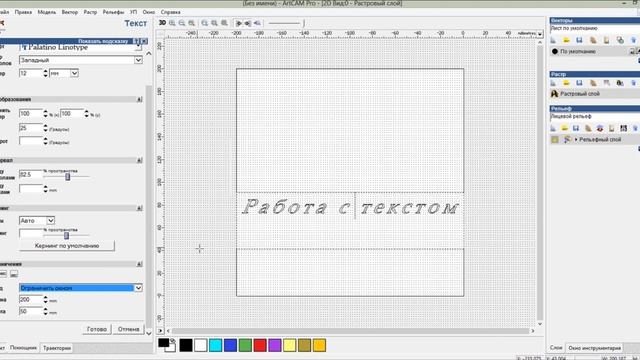
Task: Click left small alignment icon above Ограничить окном
Action: (3, 274)
